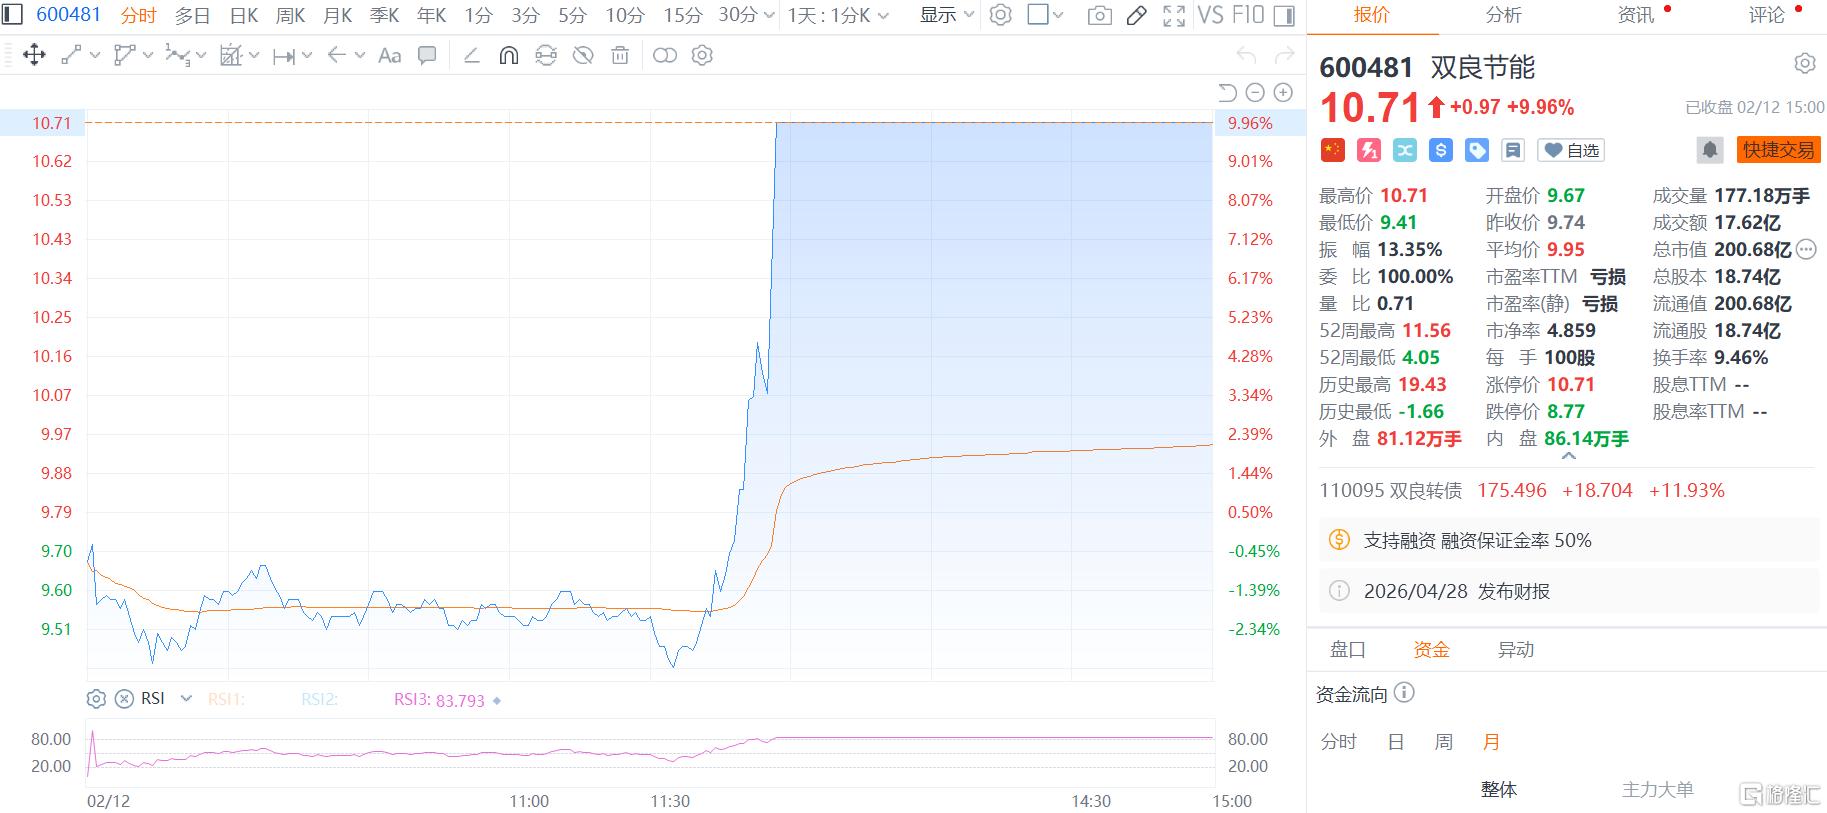Toggle 自选 watchlist favorite
Screen dimensions: 1827x813
[1571, 150]
